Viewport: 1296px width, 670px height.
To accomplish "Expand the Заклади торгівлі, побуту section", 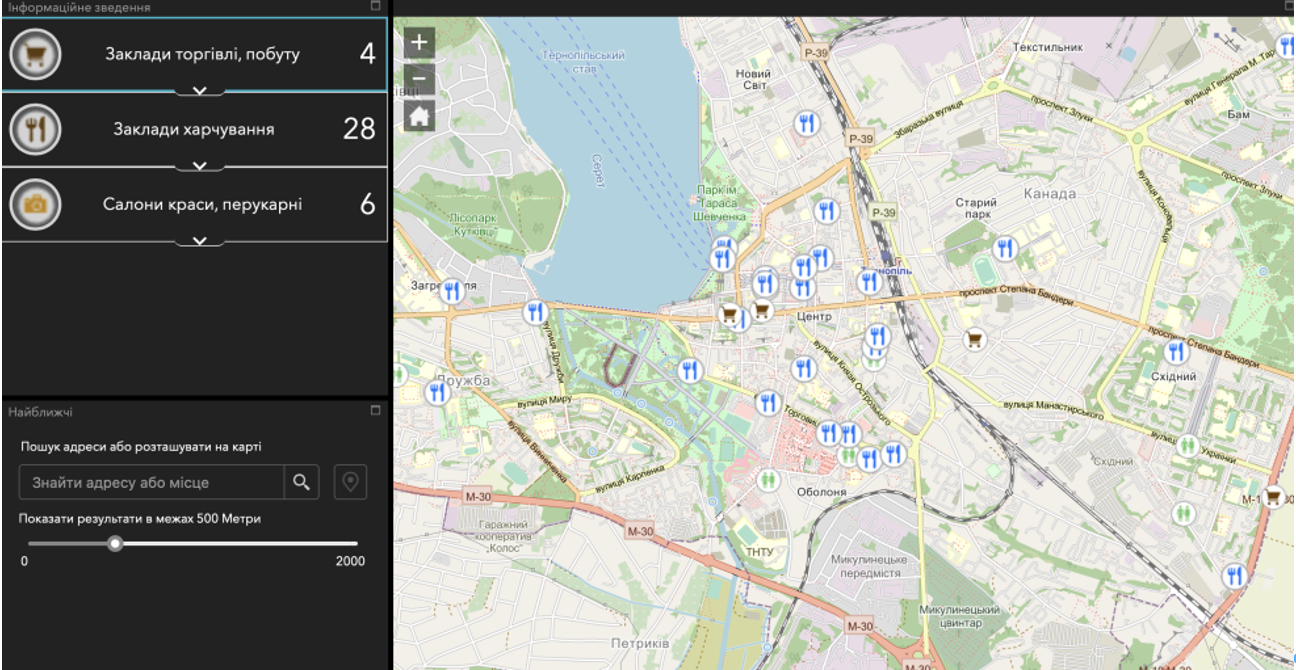I will coord(200,91).
